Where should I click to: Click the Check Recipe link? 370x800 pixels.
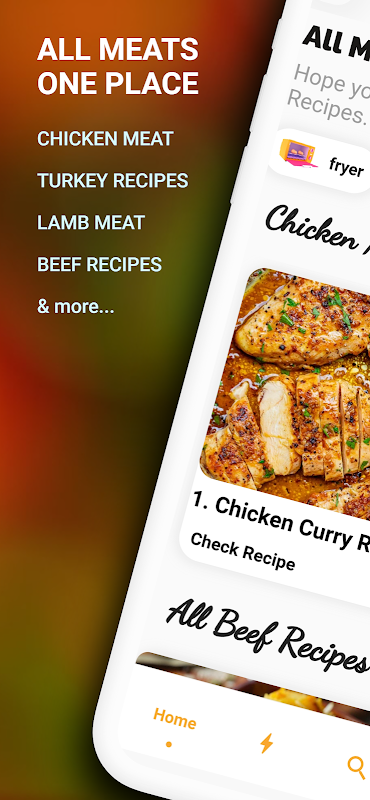242,552
